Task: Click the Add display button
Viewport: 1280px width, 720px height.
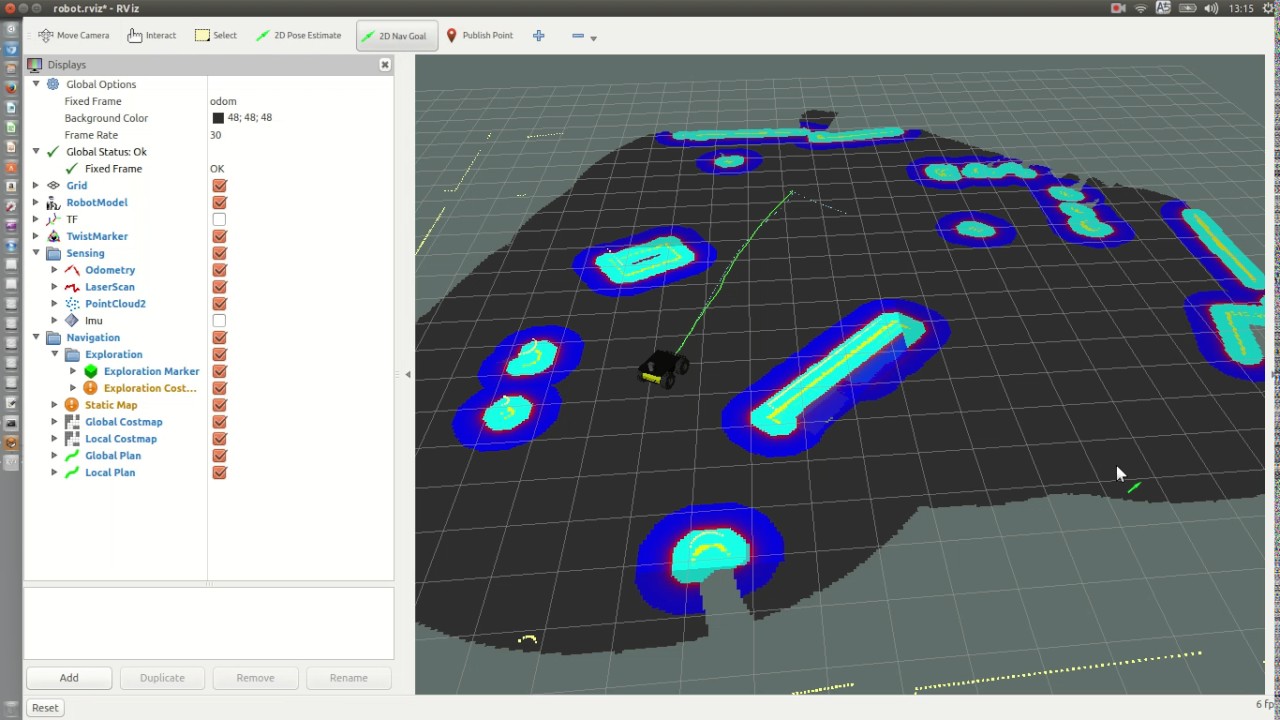Action: tap(69, 678)
